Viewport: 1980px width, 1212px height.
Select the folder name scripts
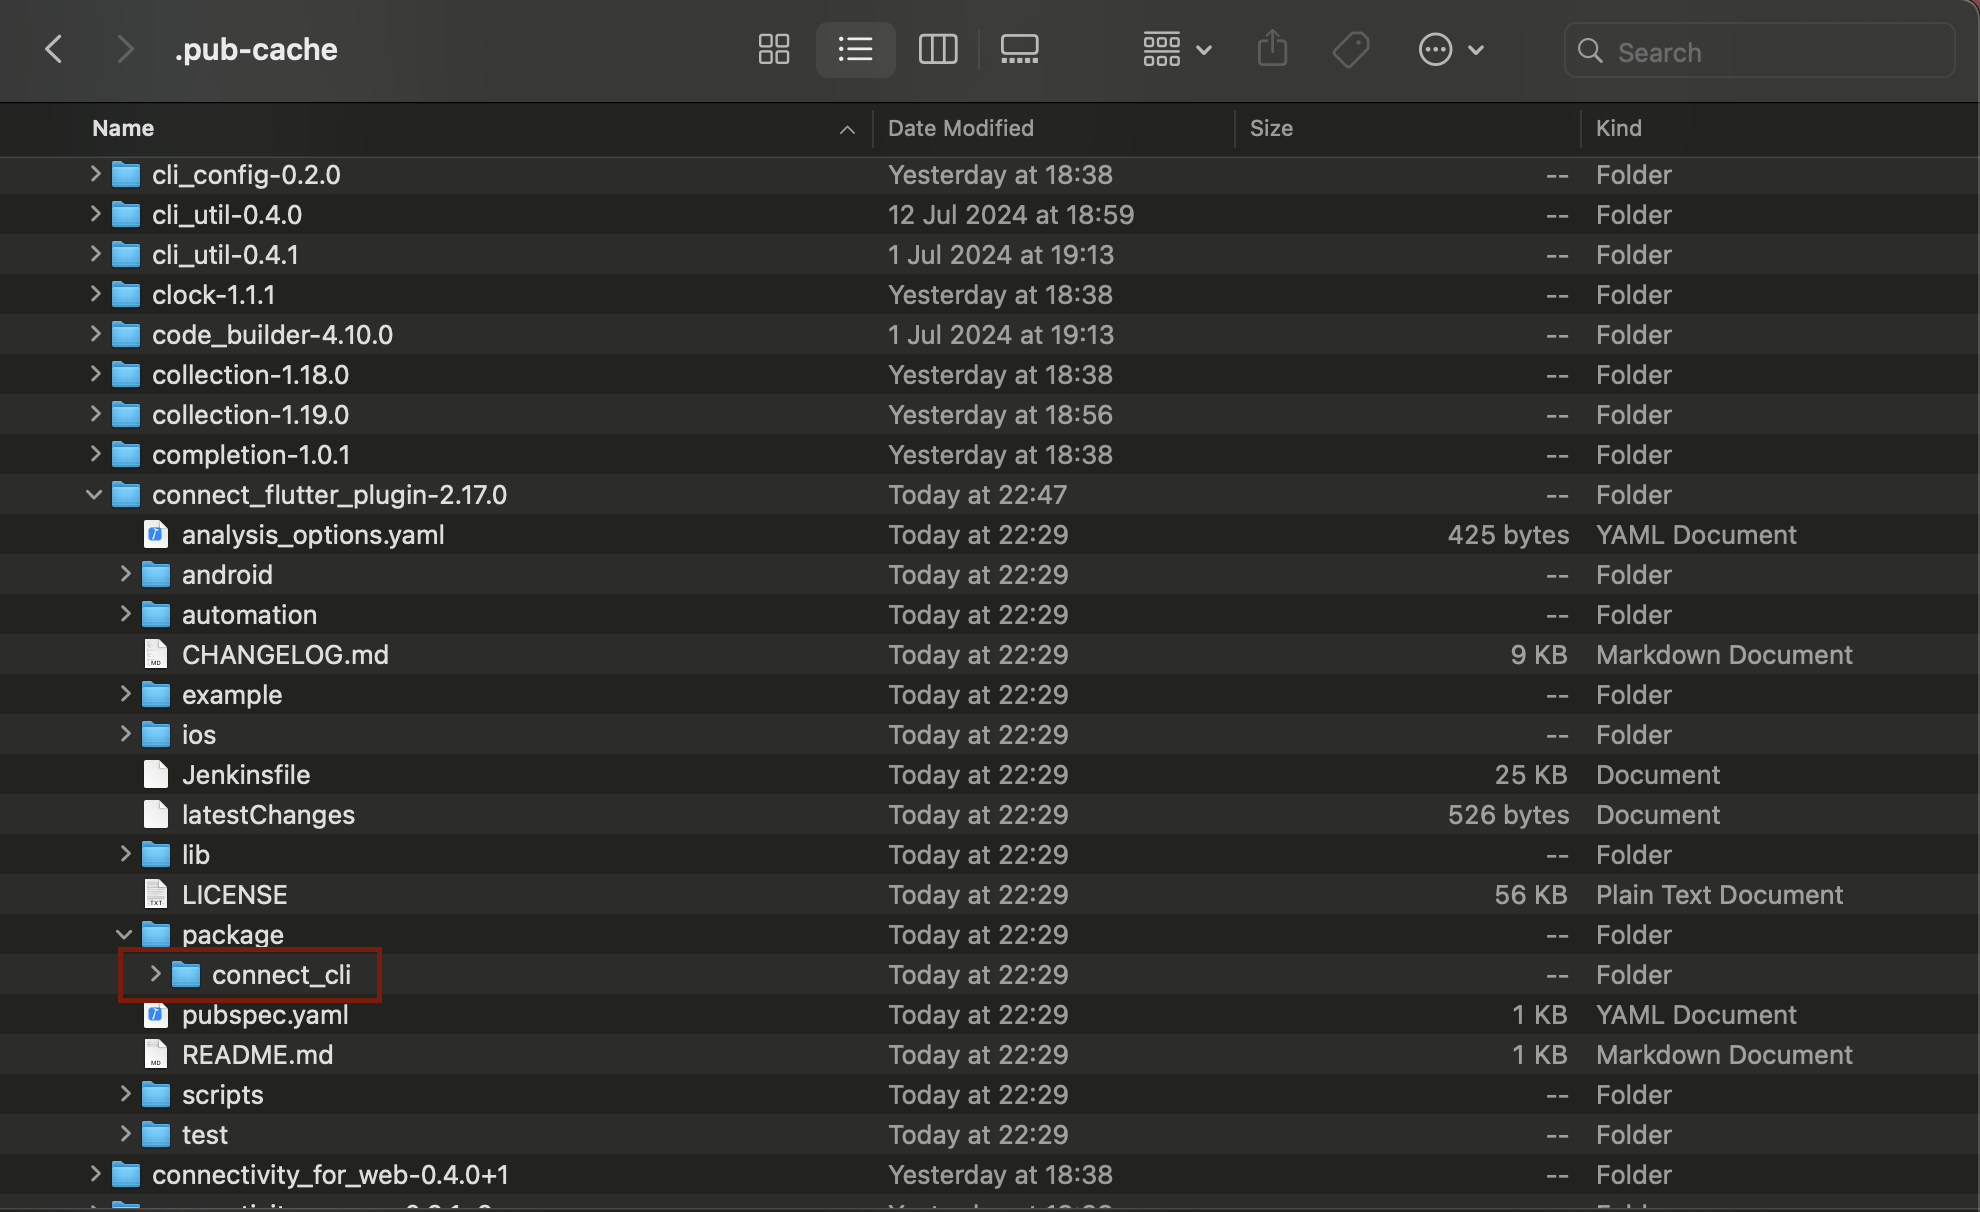(x=222, y=1094)
